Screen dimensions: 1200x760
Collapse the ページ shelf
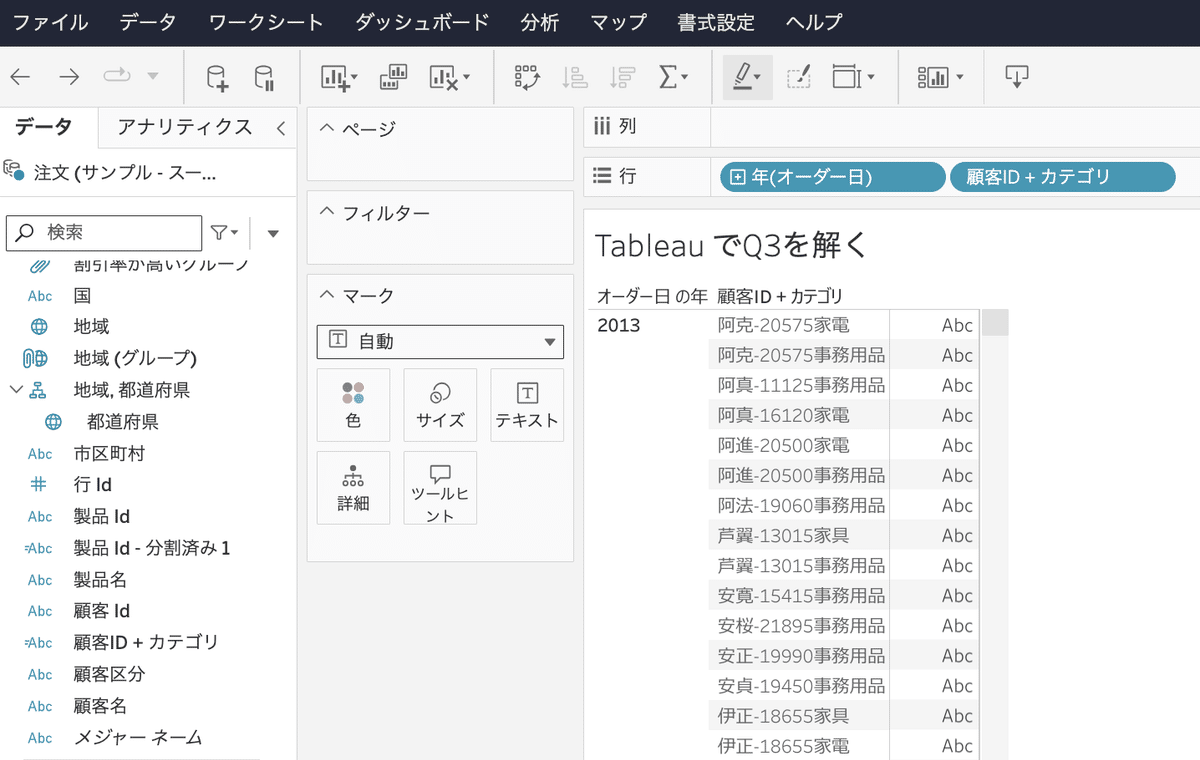pos(327,128)
